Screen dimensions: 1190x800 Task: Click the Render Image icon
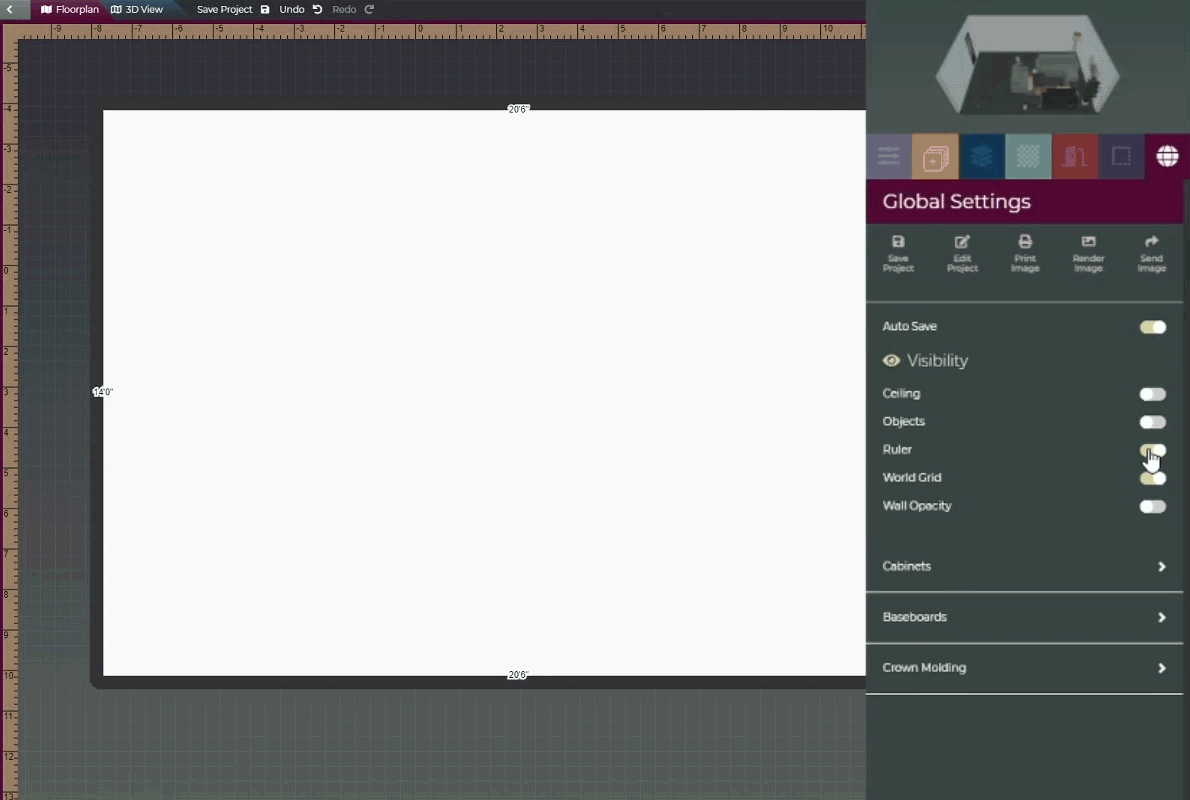coord(1088,242)
